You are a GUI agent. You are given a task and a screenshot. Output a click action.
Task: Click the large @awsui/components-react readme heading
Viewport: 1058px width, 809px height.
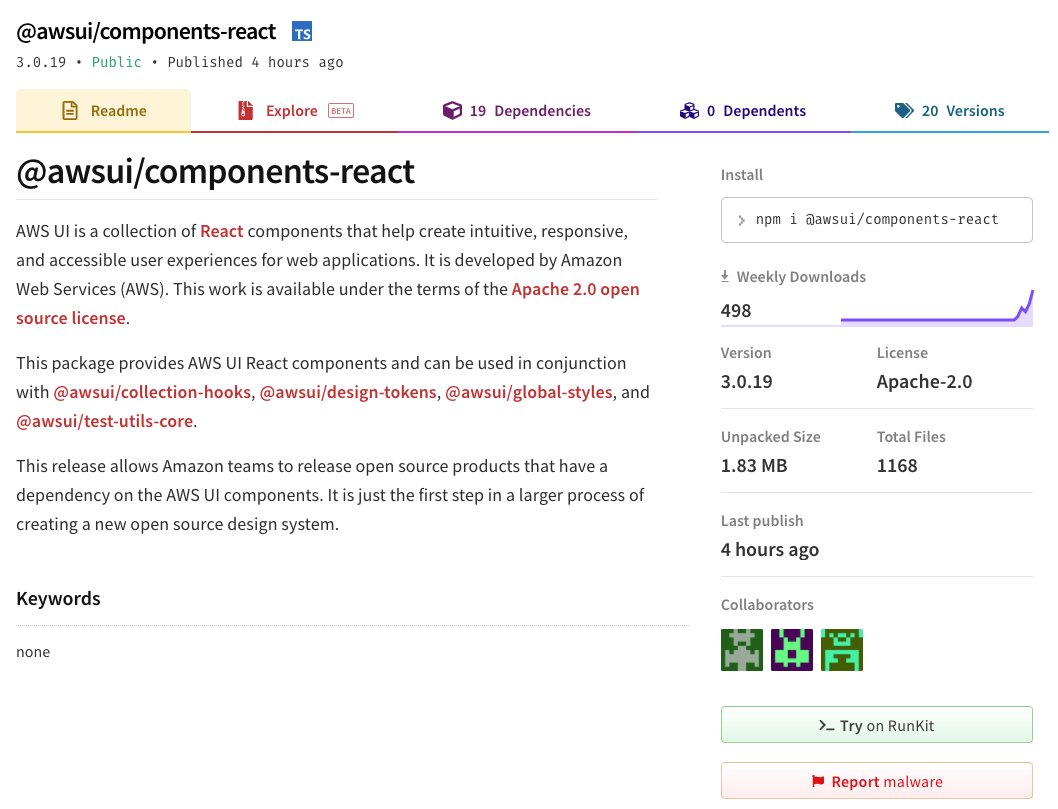(215, 171)
